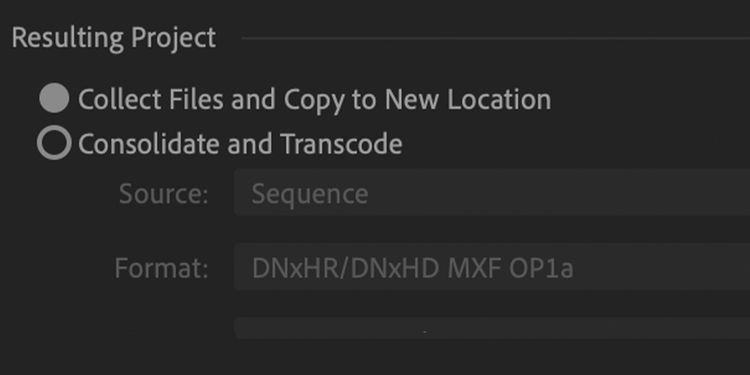Screen dimensions: 750x375
Task: Click the word Consolidate in second option
Action: point(150,143)
